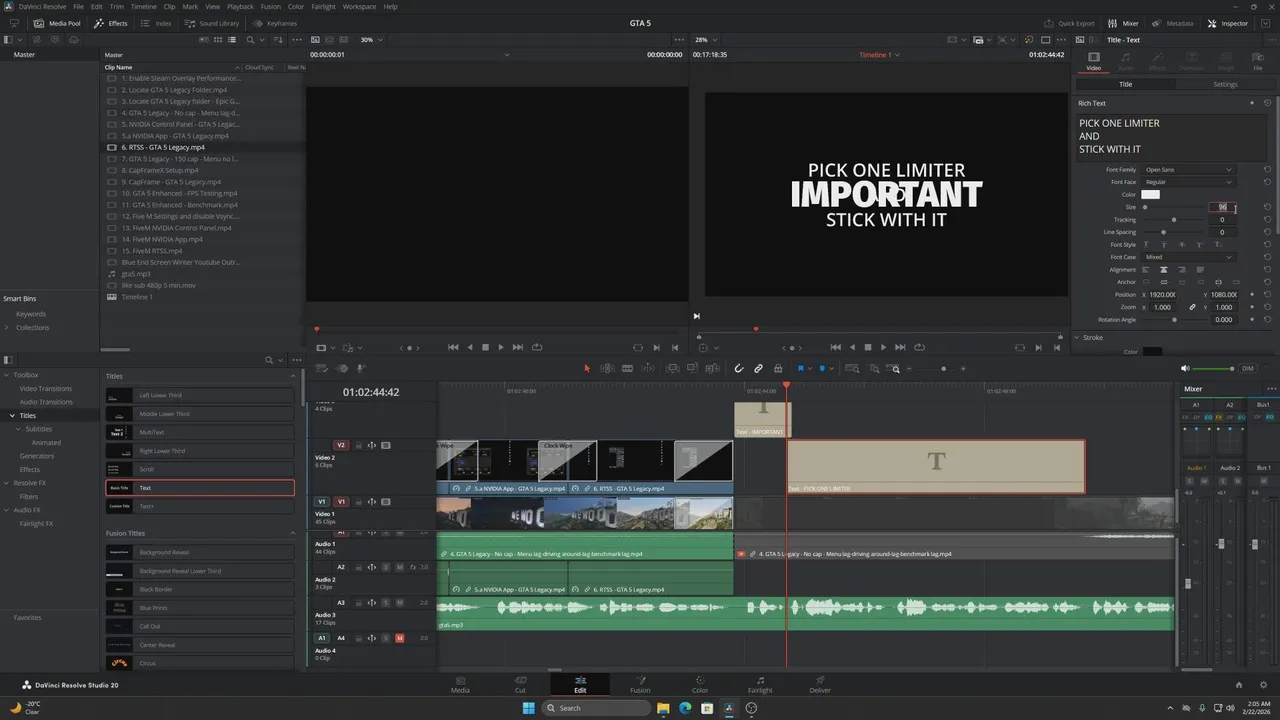1280x720 pixels.
Task: Toggle Effects panel
Action: click(x=111, y=23)
